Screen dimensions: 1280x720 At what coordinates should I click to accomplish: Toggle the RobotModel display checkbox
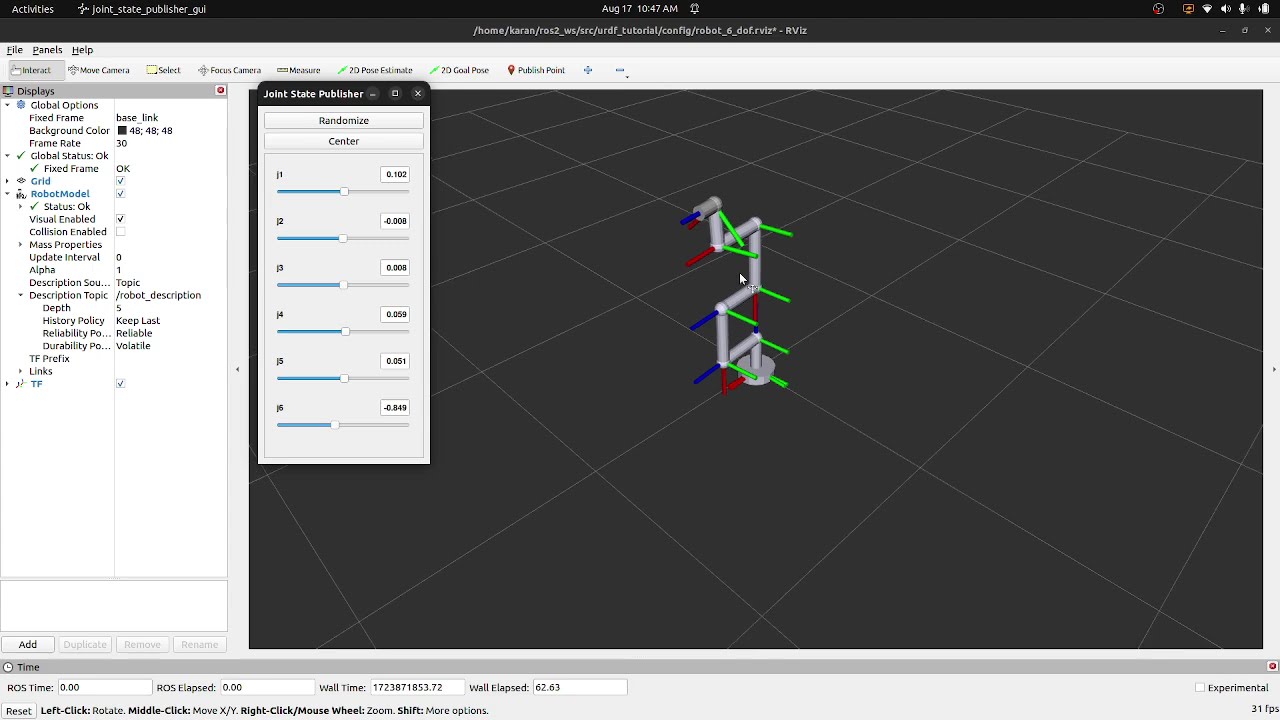click(x=120, y=194)
